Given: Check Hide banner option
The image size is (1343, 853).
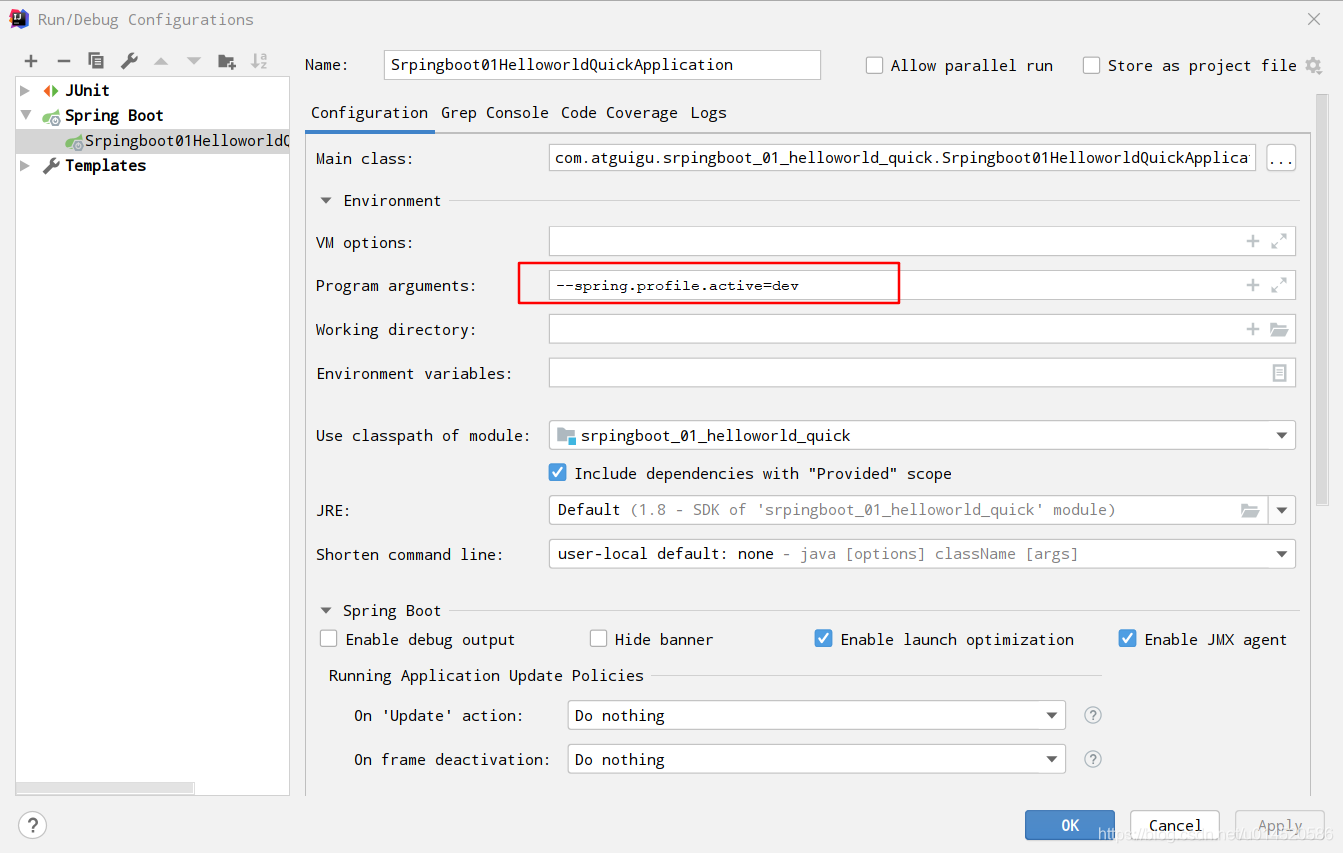Looking at the screenshot, I should (x=598, y=638).
